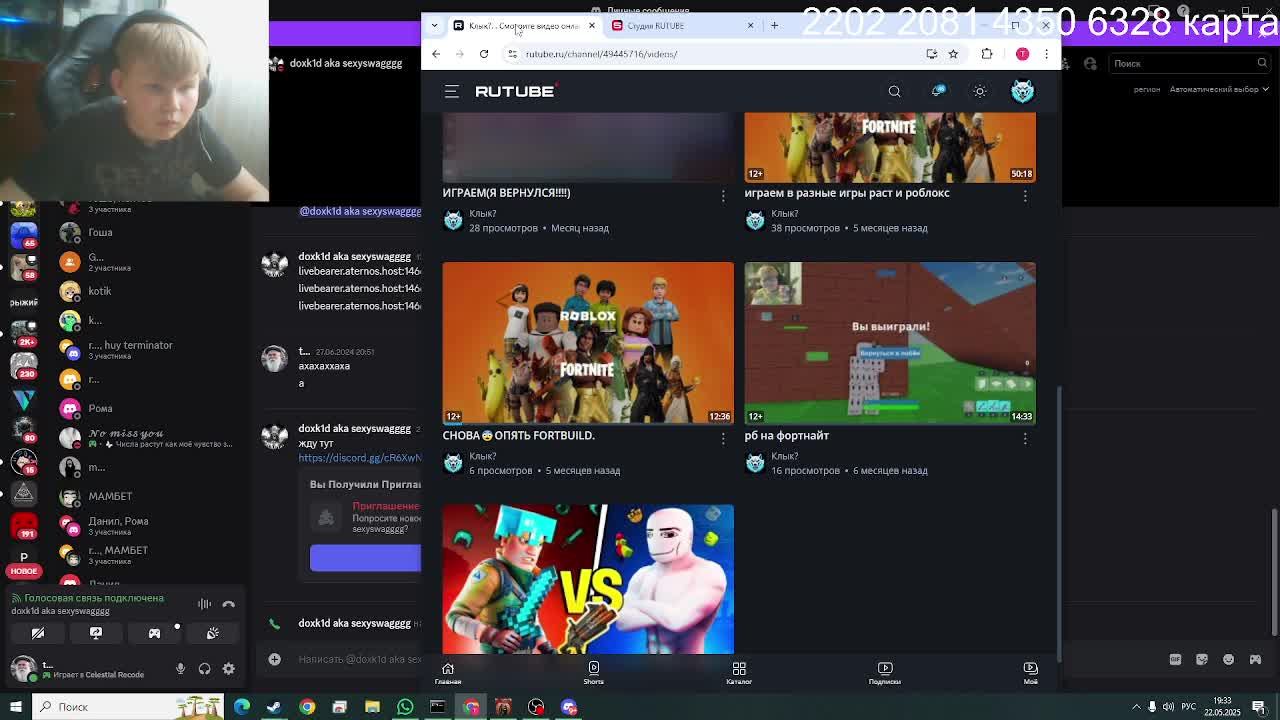Open Chrome profile avatar T
This screenshot has width=1280, height=720.
1022,54
